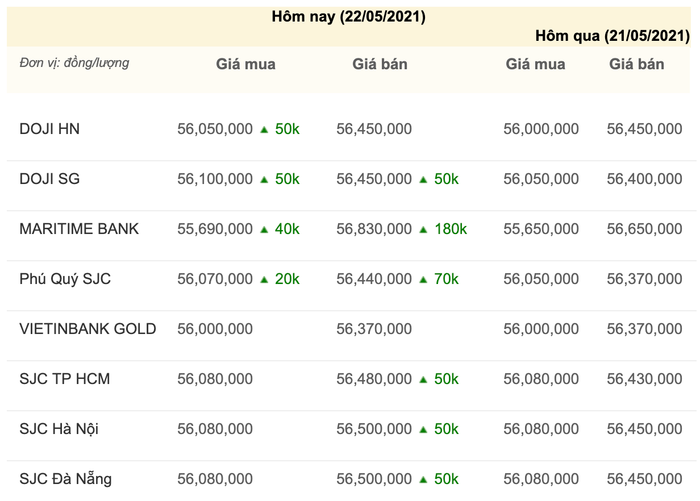Click the green up arrow beside DOJI HN buy price
Screen dimensions: 700x501
[x=264, y=129]
